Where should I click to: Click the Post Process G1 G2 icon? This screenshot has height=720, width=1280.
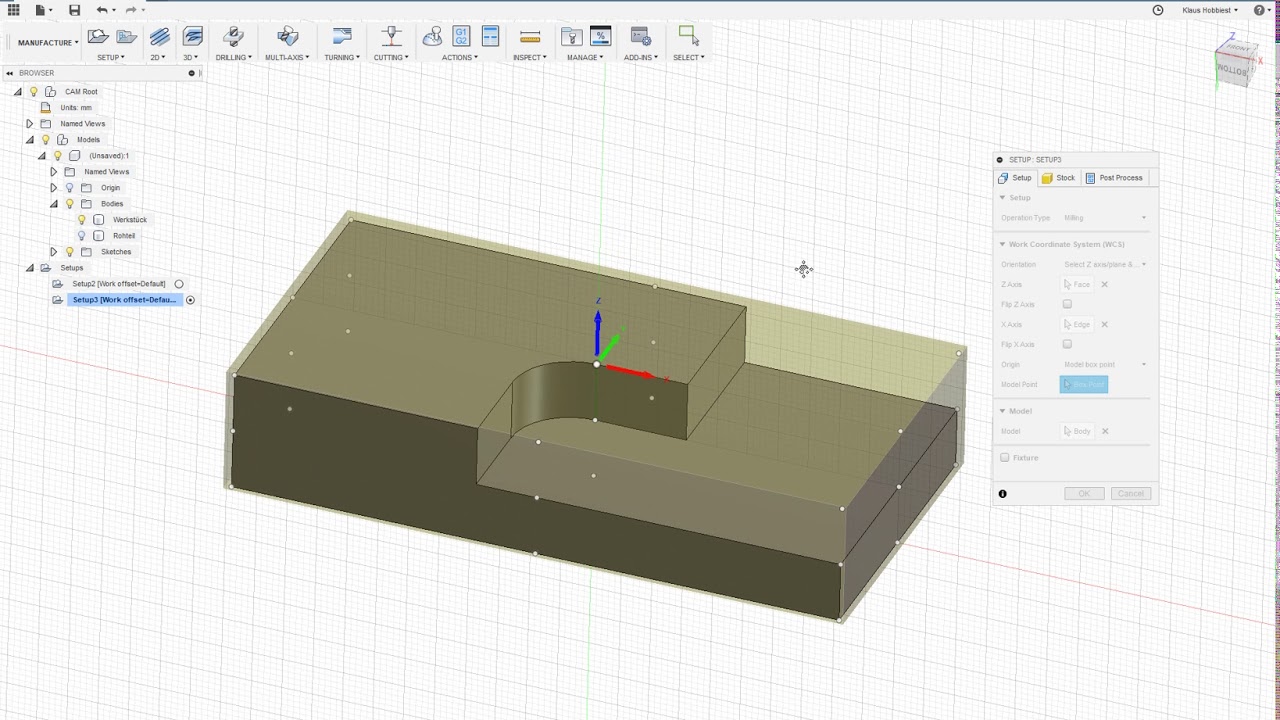[461, 37]
